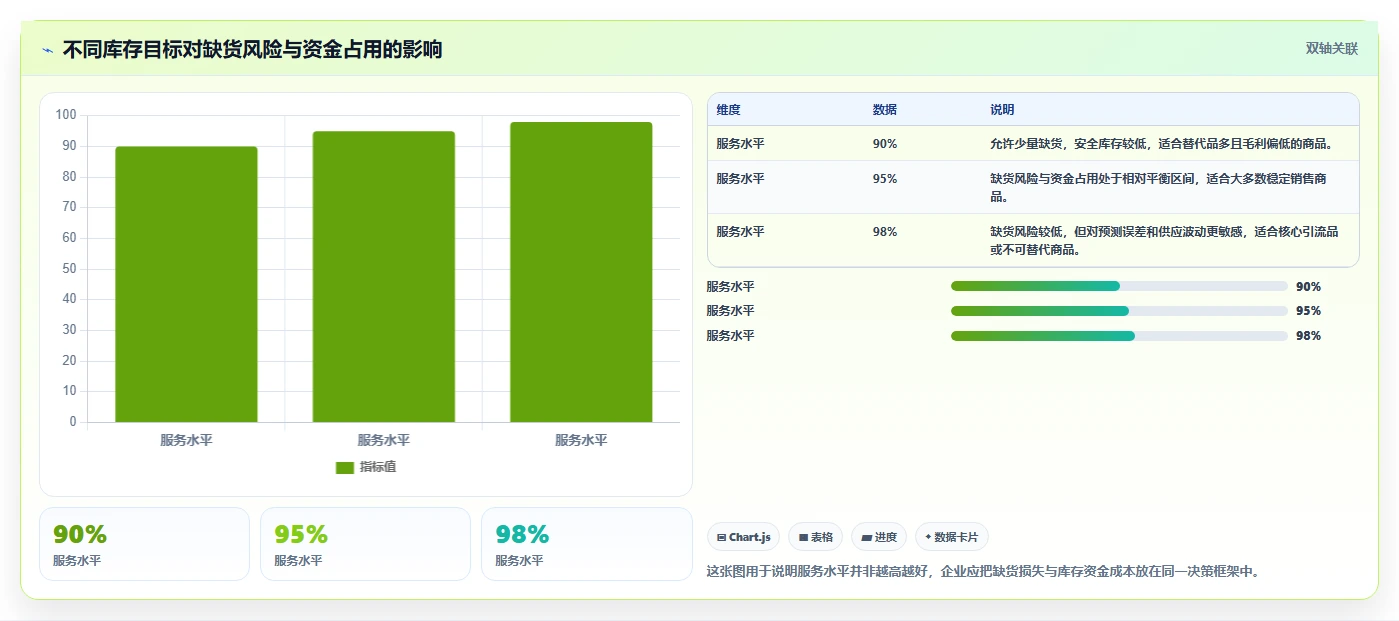
Task: Click the footer note starting 这张图用于说明
Action: [983, 572]
